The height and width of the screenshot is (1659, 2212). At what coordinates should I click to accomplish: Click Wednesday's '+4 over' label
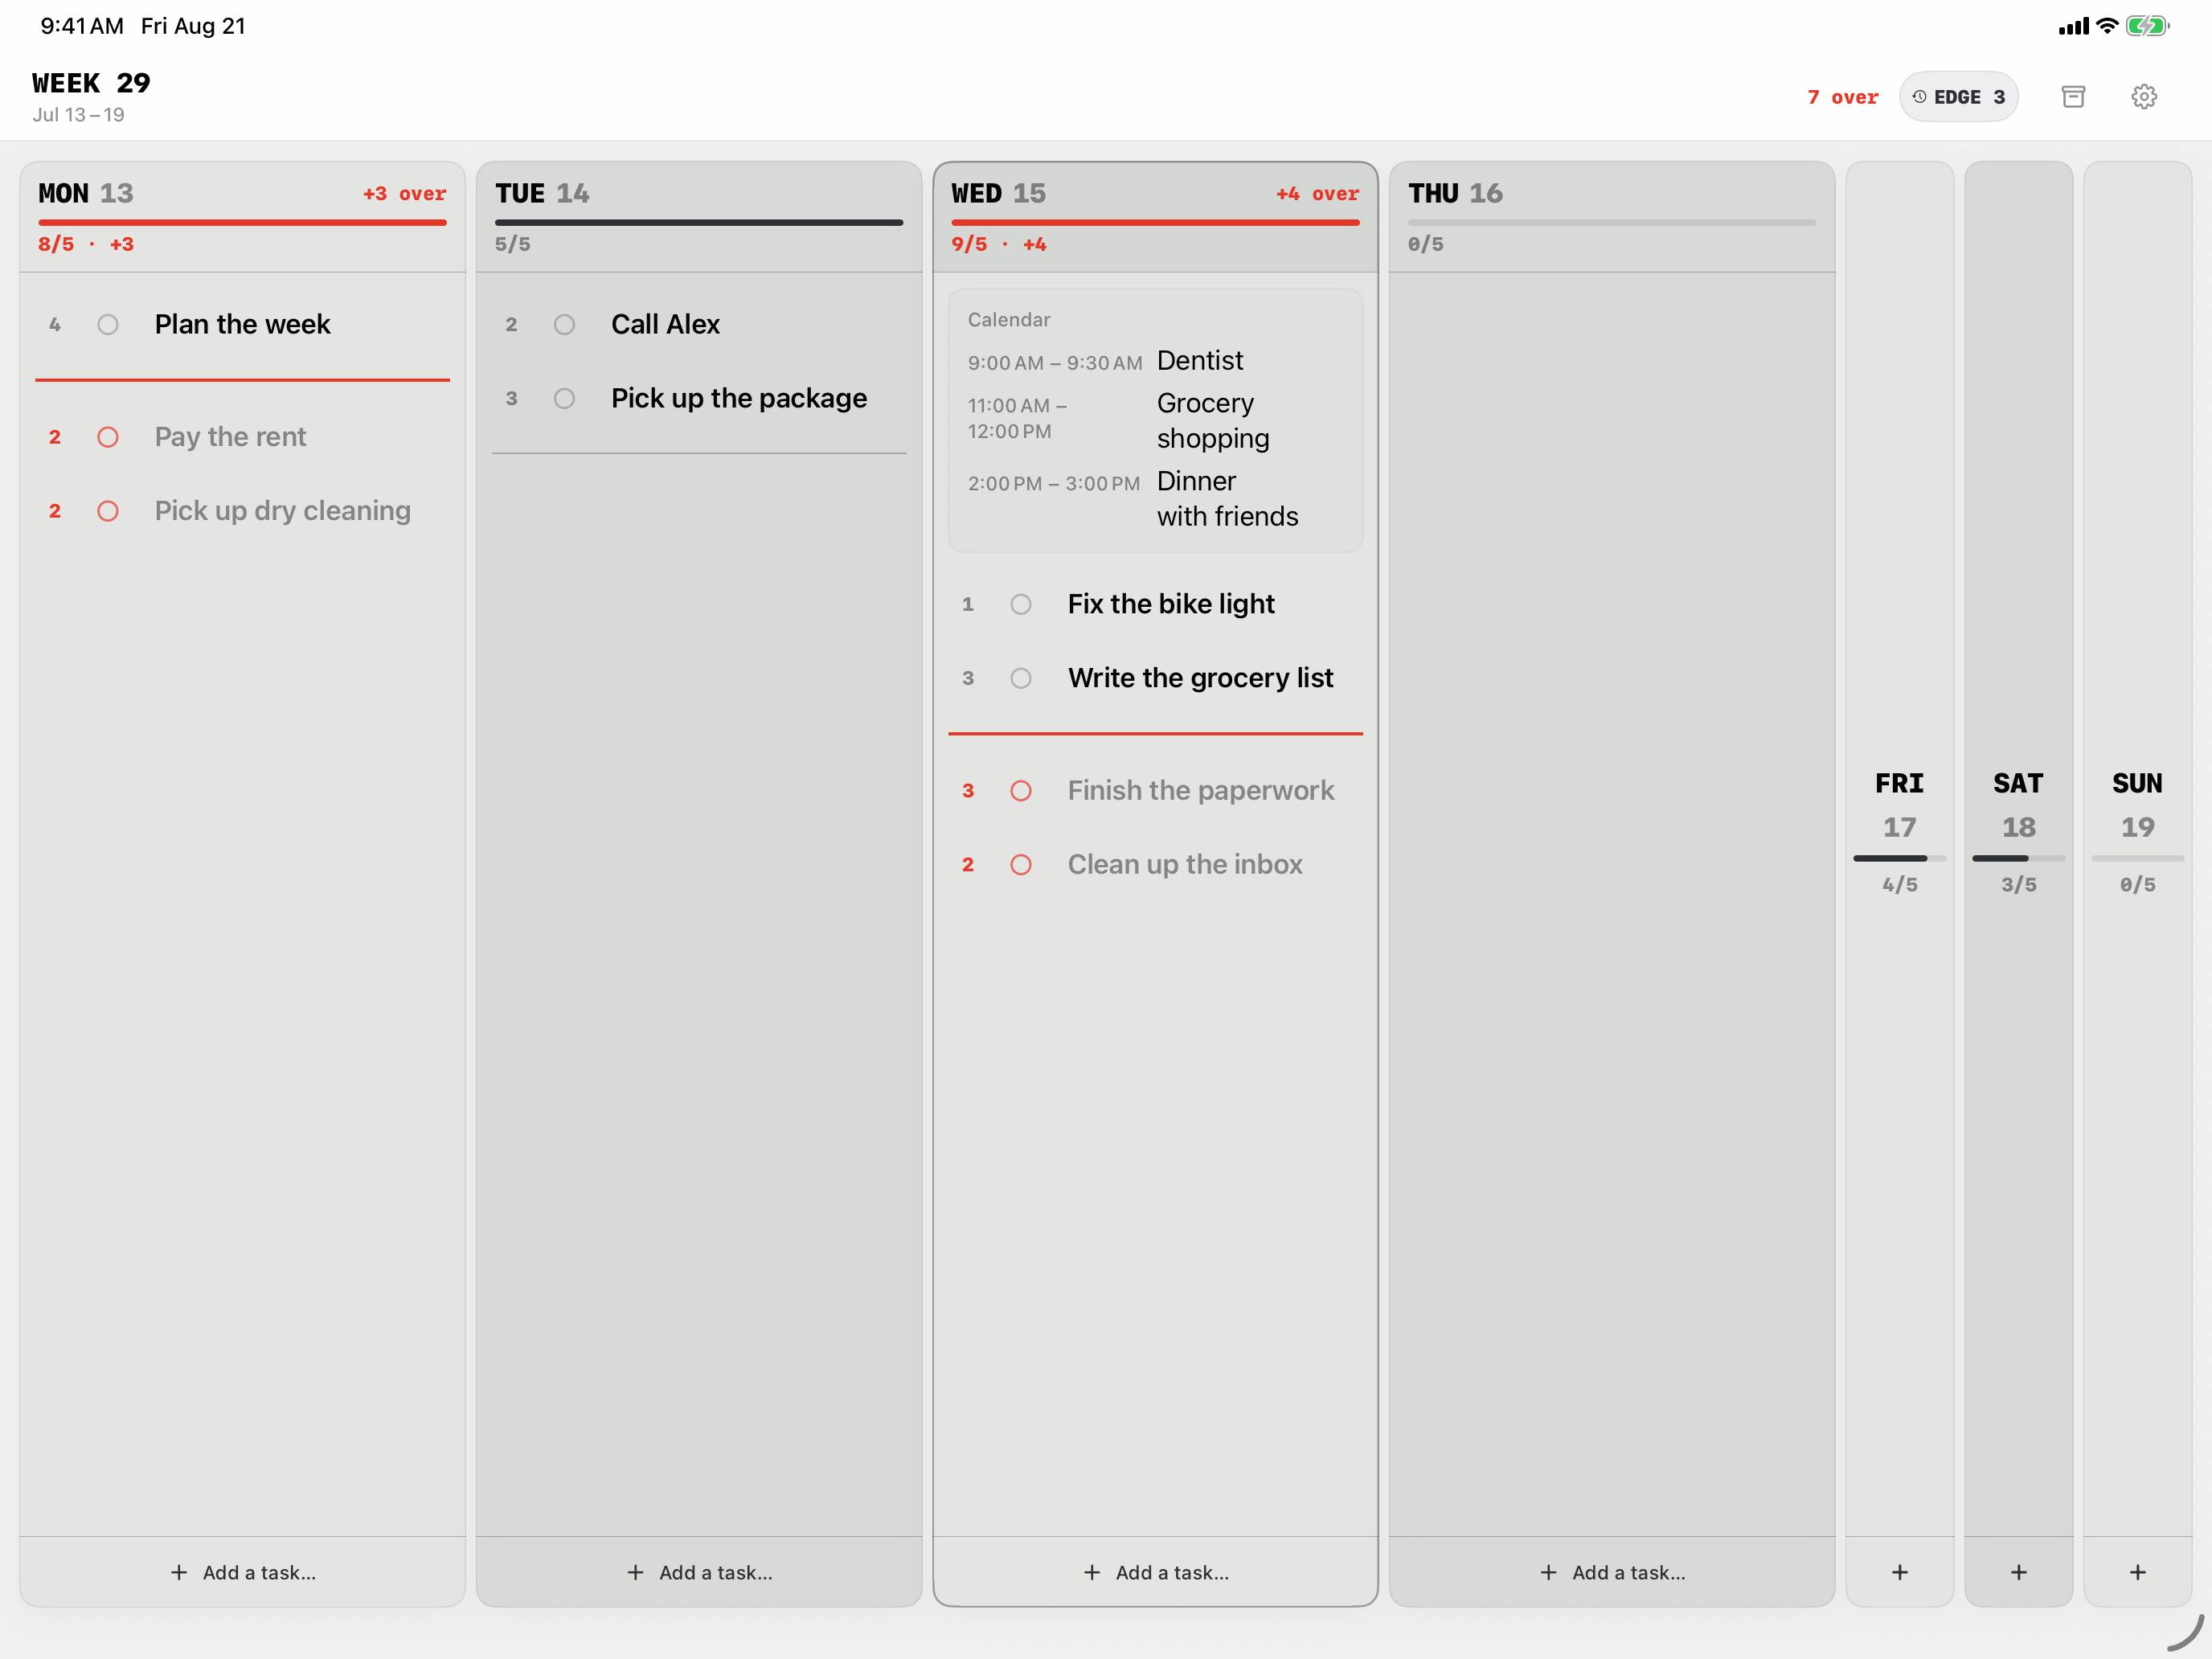[1317, 194]
